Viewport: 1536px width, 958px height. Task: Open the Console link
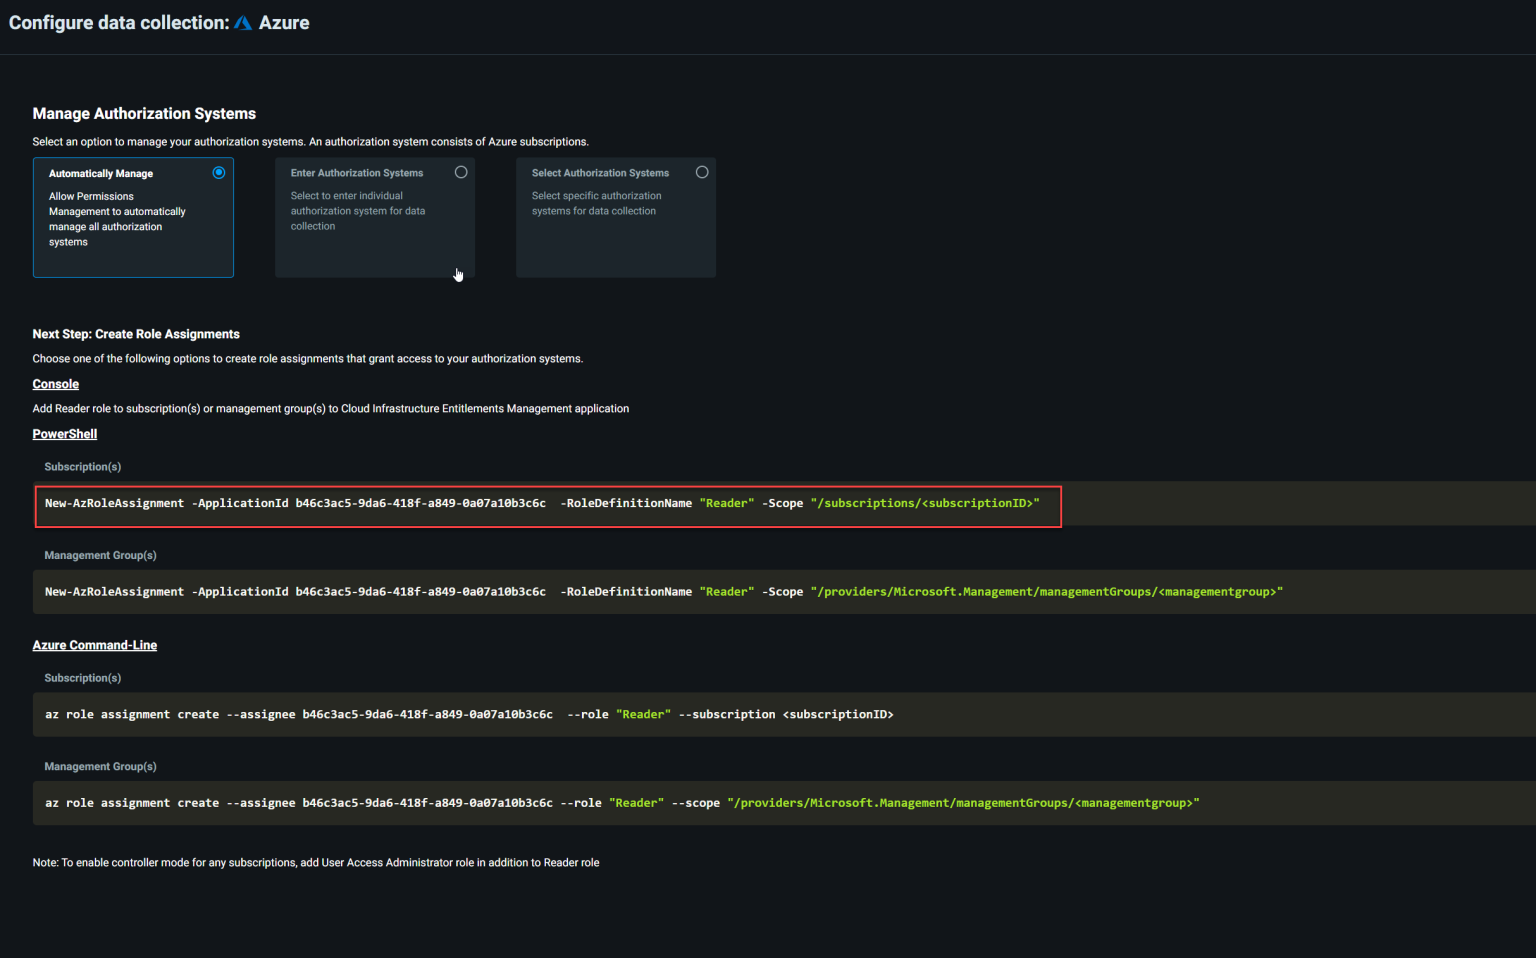[55, 384]
